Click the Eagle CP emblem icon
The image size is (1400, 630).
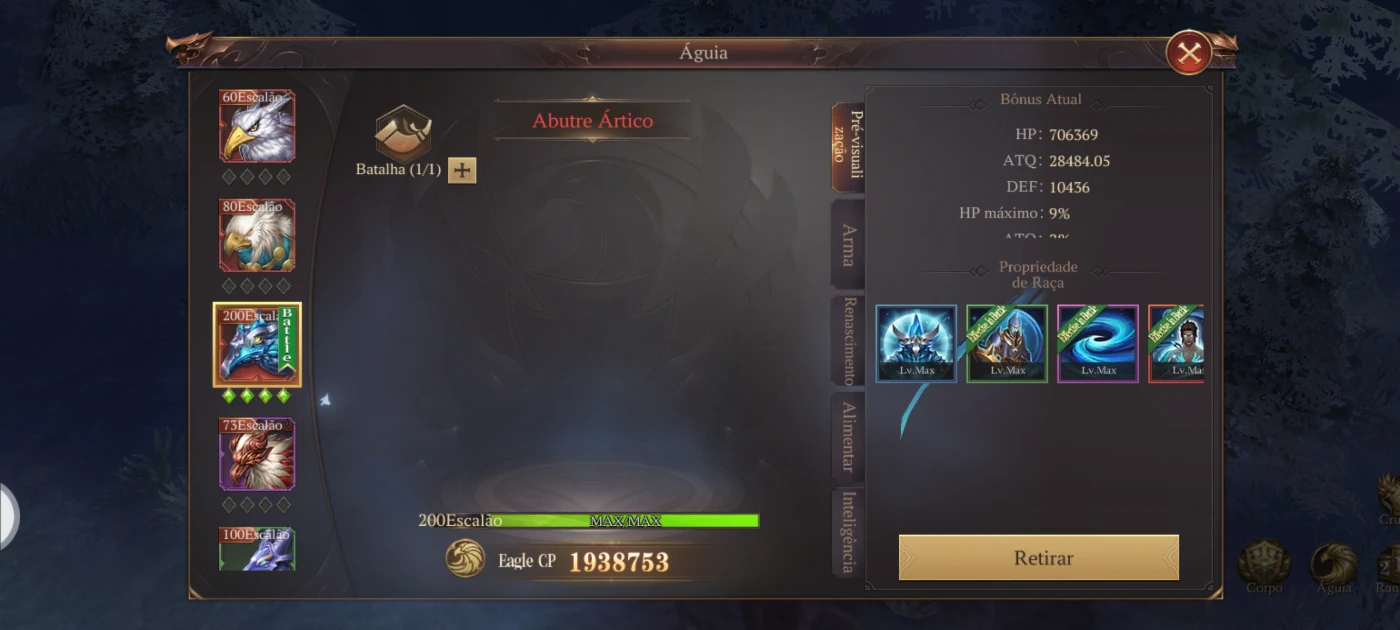pyautogui.click(x=465, y=559)
